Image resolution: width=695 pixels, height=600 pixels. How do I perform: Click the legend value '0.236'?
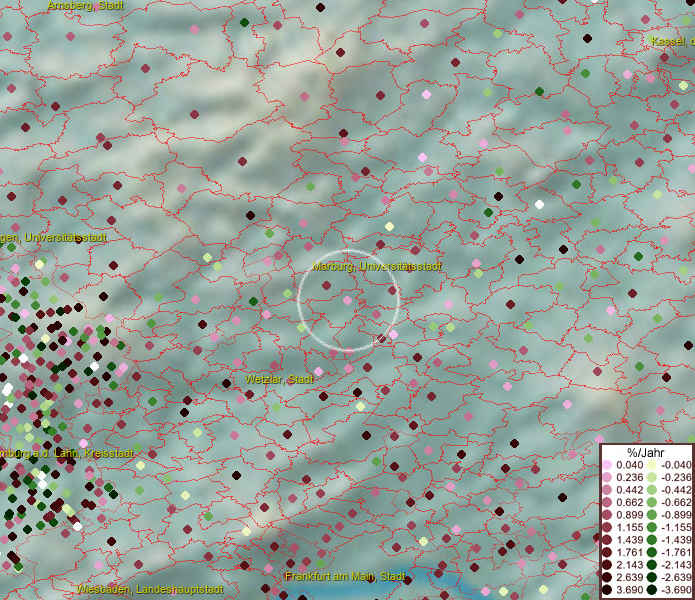[629, 477]
